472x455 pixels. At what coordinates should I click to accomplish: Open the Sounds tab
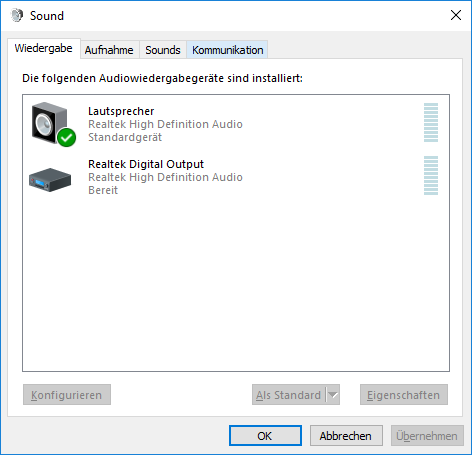[x=163, y=50]
